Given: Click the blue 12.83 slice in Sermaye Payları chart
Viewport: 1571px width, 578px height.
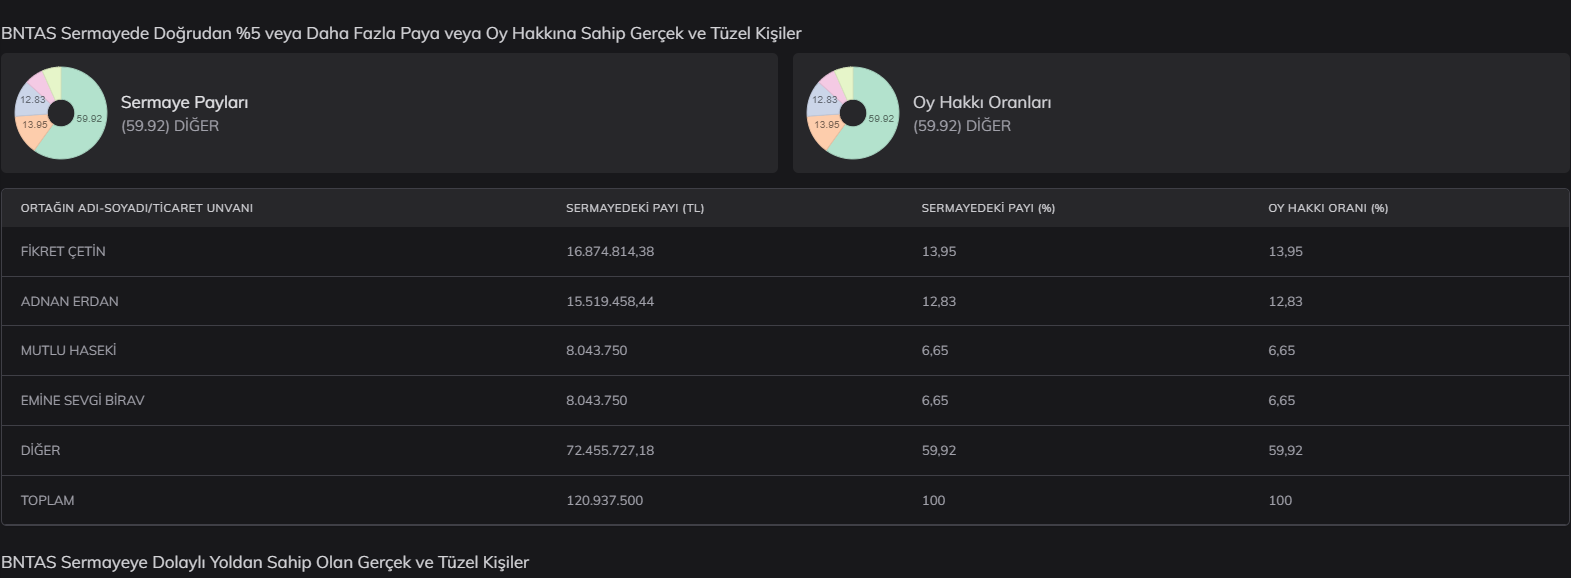Looking at the screenshot, I should tap(30, 98).
